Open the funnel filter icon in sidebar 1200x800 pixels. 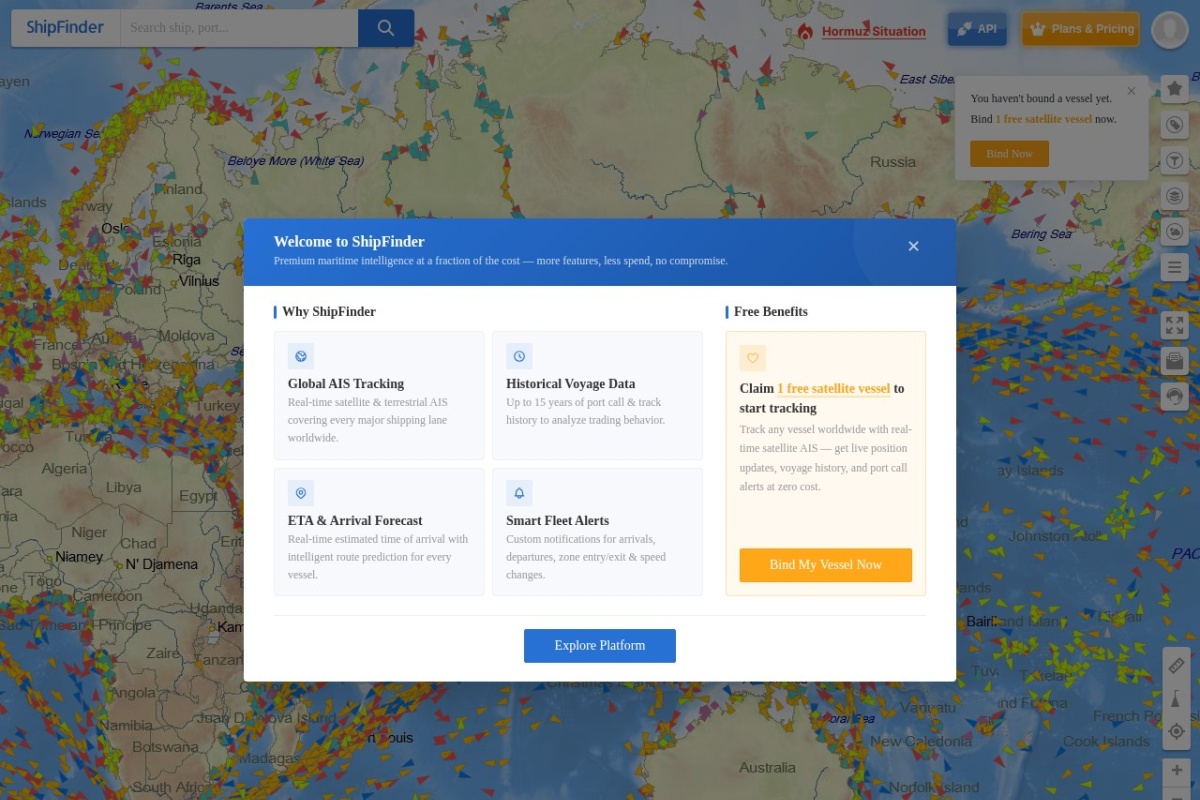tap(1175, 160)
